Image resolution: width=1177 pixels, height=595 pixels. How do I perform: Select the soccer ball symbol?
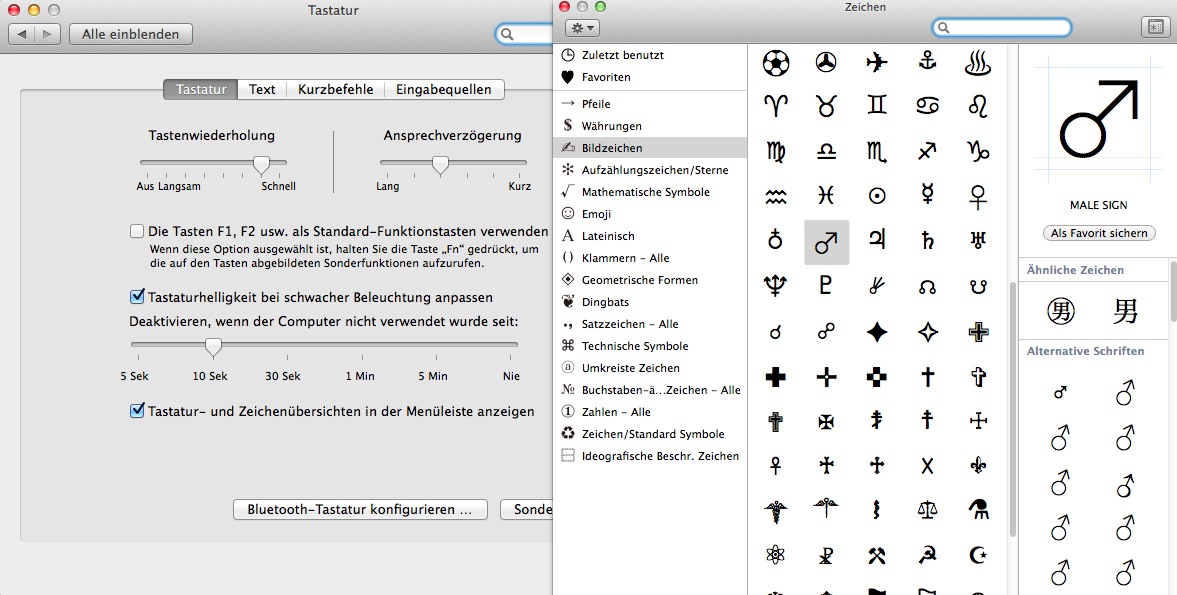point(776,62)
